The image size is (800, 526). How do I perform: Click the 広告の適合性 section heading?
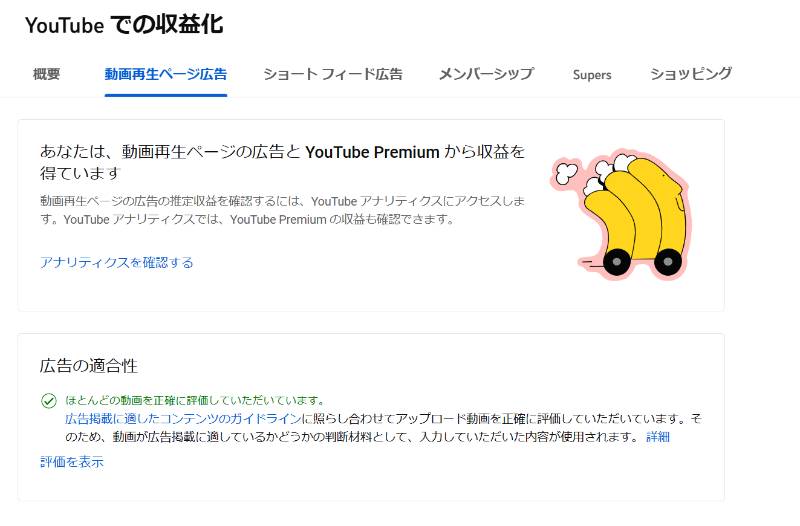pos(89,366)
